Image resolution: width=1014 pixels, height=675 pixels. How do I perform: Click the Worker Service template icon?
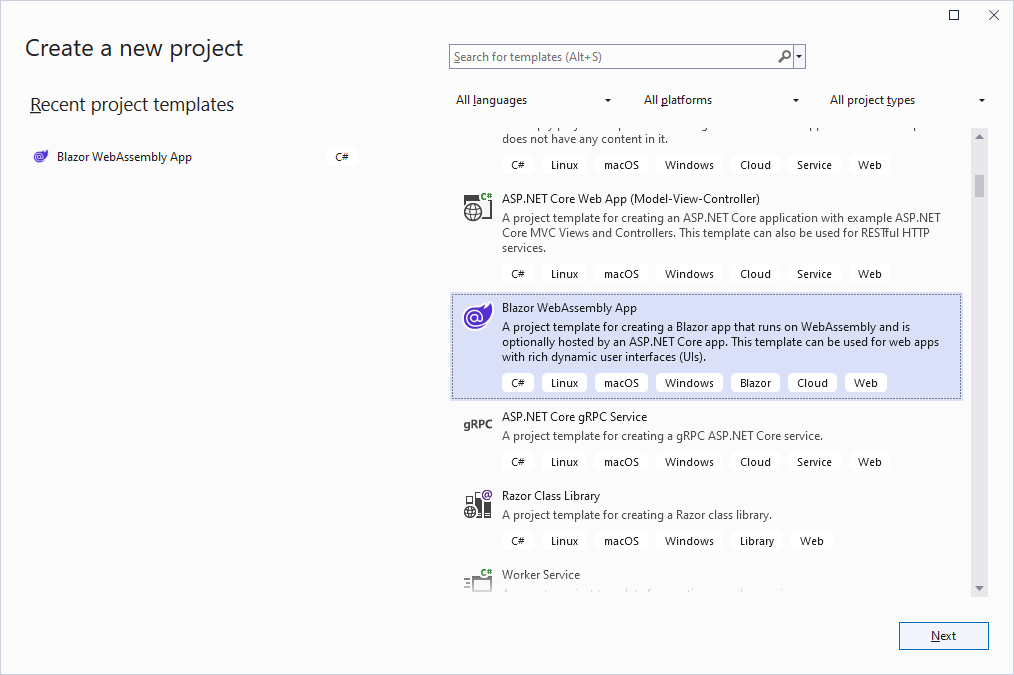tap(477, 580)
